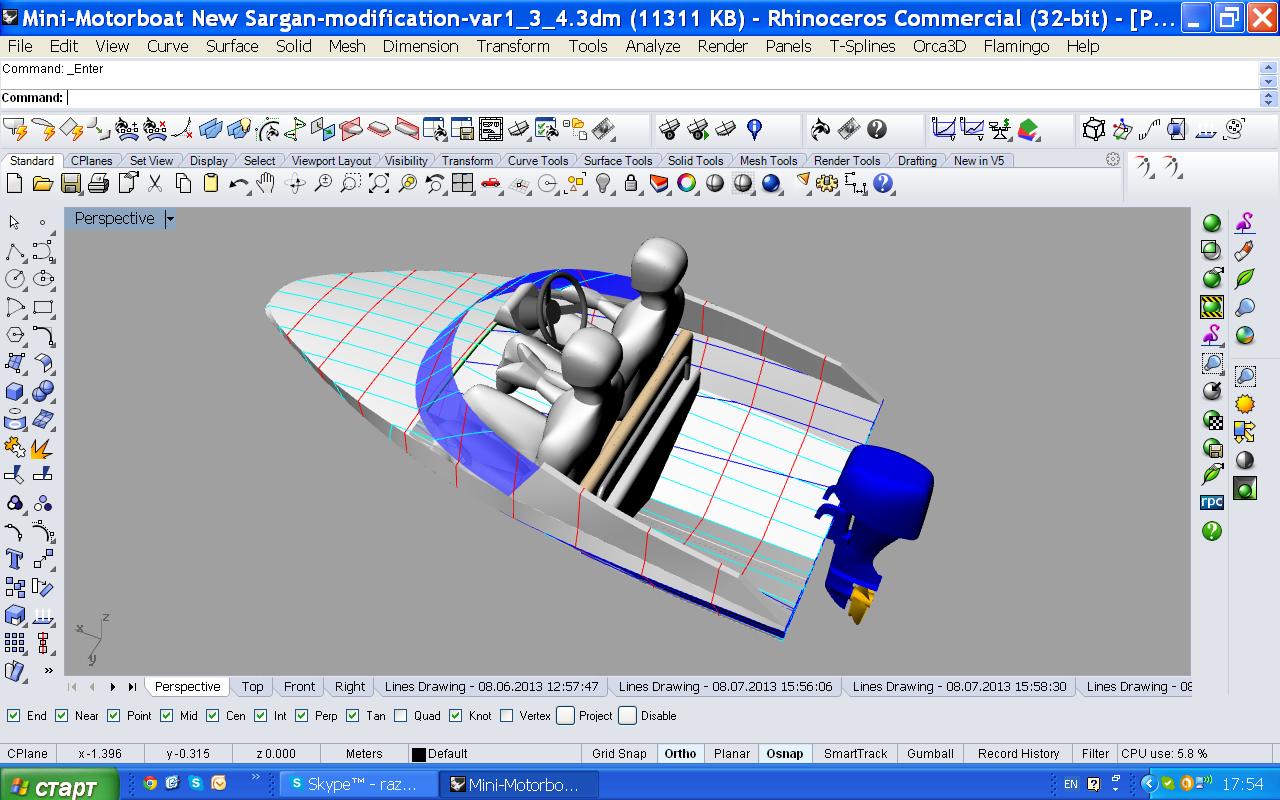Enable the Quad osnap checkbox
The image size is (1280, 800).
point(401,716)
